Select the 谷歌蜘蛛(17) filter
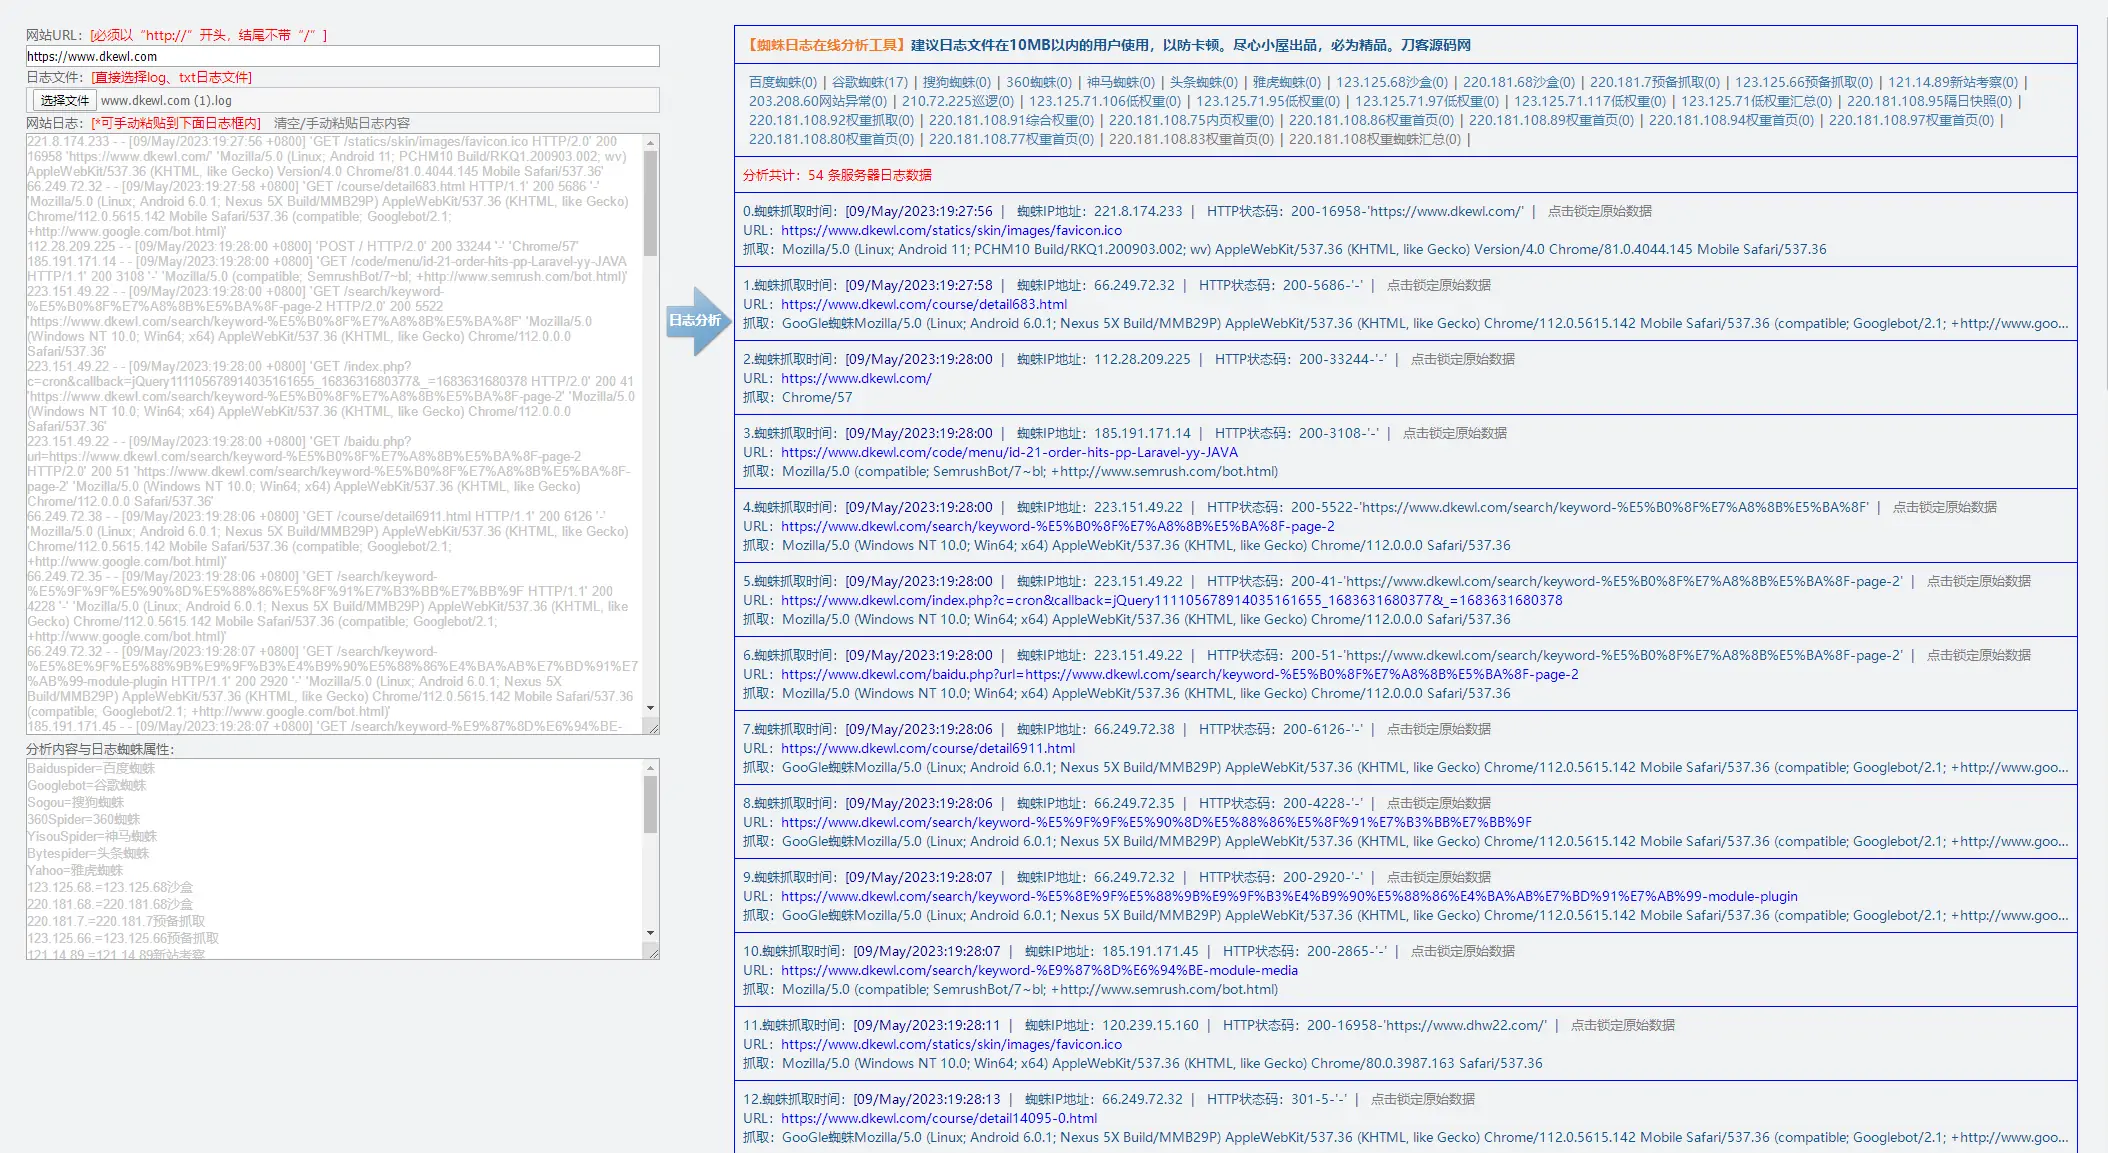The height and width of the screenshot is (1153, 2108). pos(869,82)
